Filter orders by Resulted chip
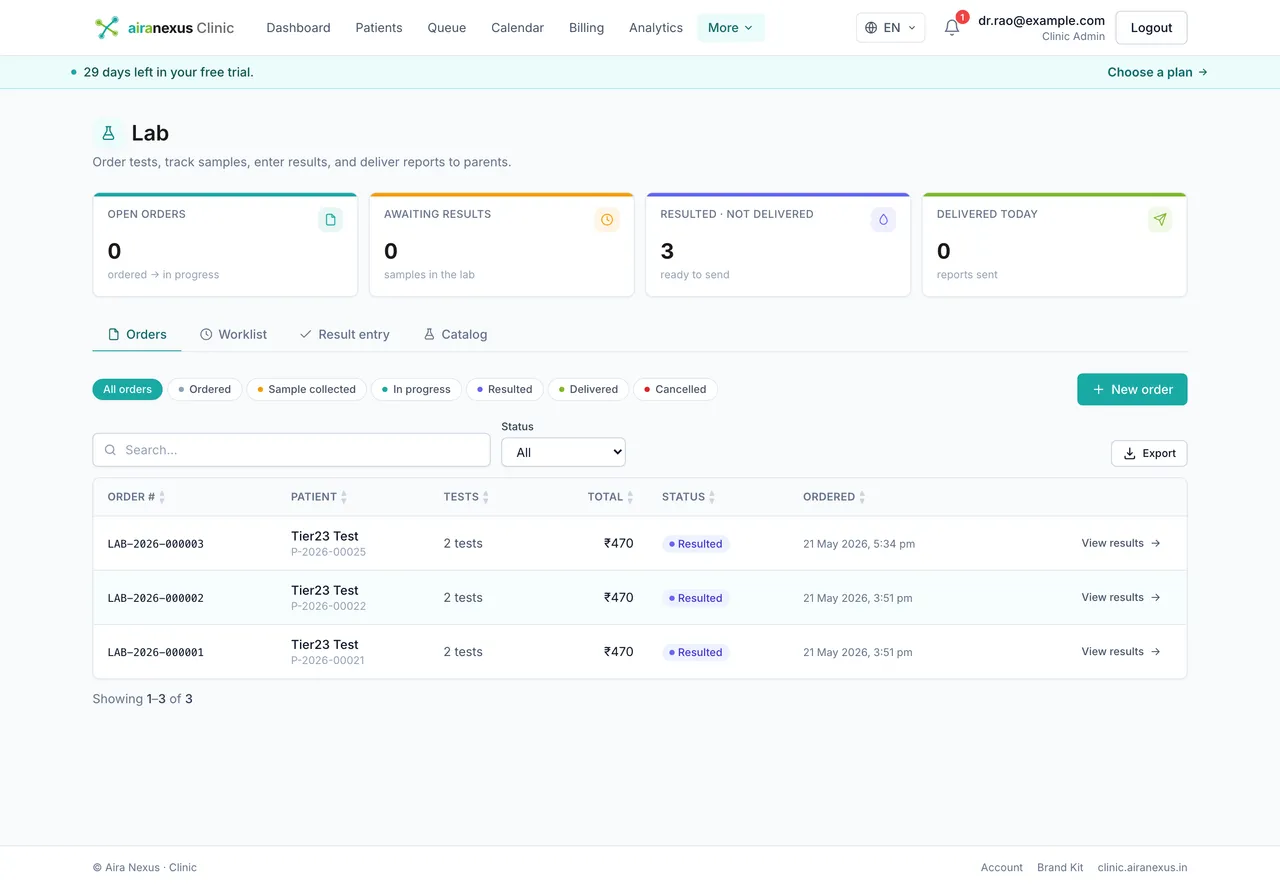Screen dimensions: 1280x889 504,389
